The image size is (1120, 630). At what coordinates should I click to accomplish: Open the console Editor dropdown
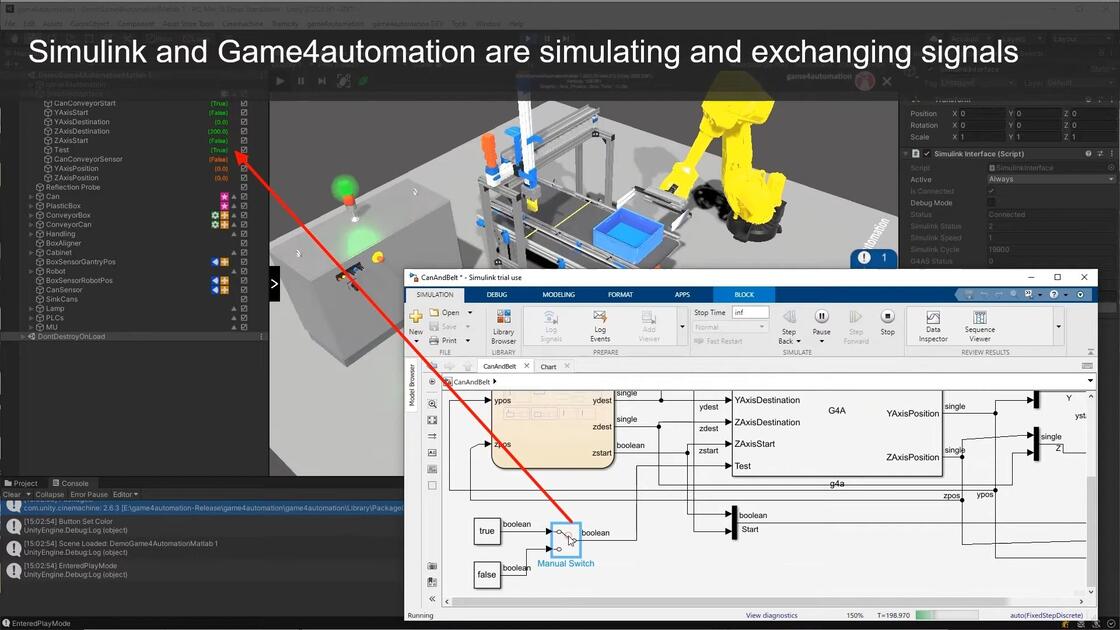(x=125, y=494)
